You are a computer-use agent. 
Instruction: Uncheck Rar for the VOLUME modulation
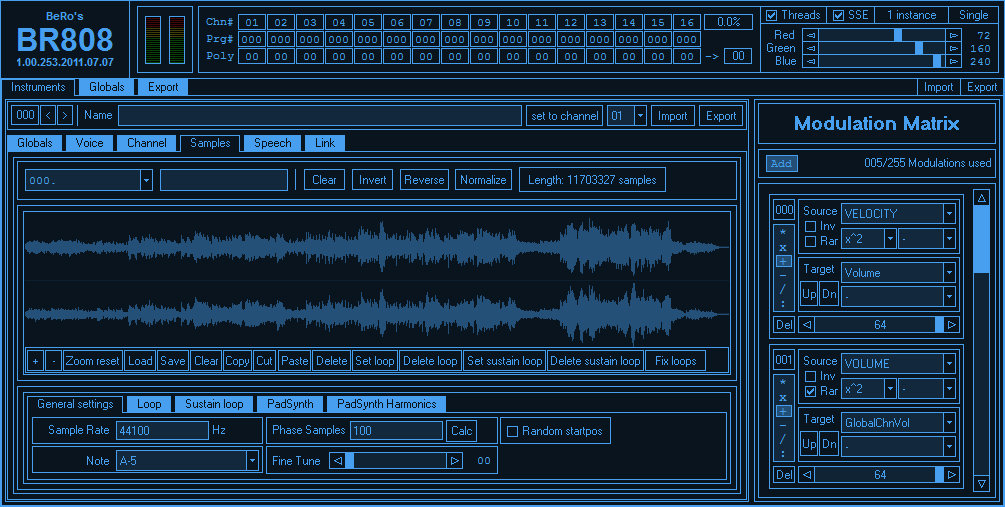pyautogui.click(x=810, y=391)
